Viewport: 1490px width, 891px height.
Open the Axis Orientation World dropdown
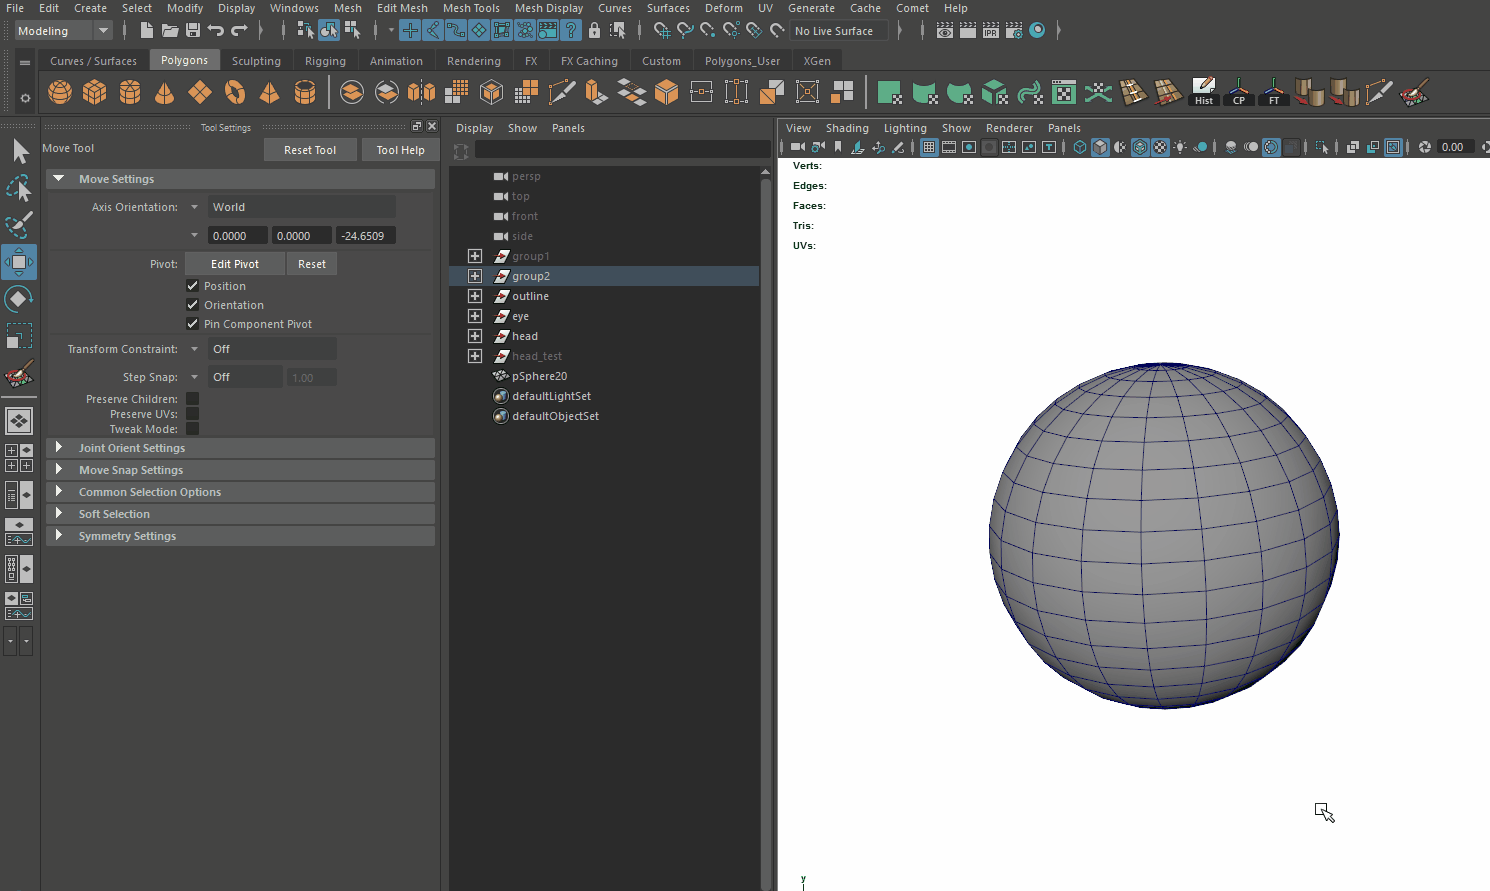point(302,207)
